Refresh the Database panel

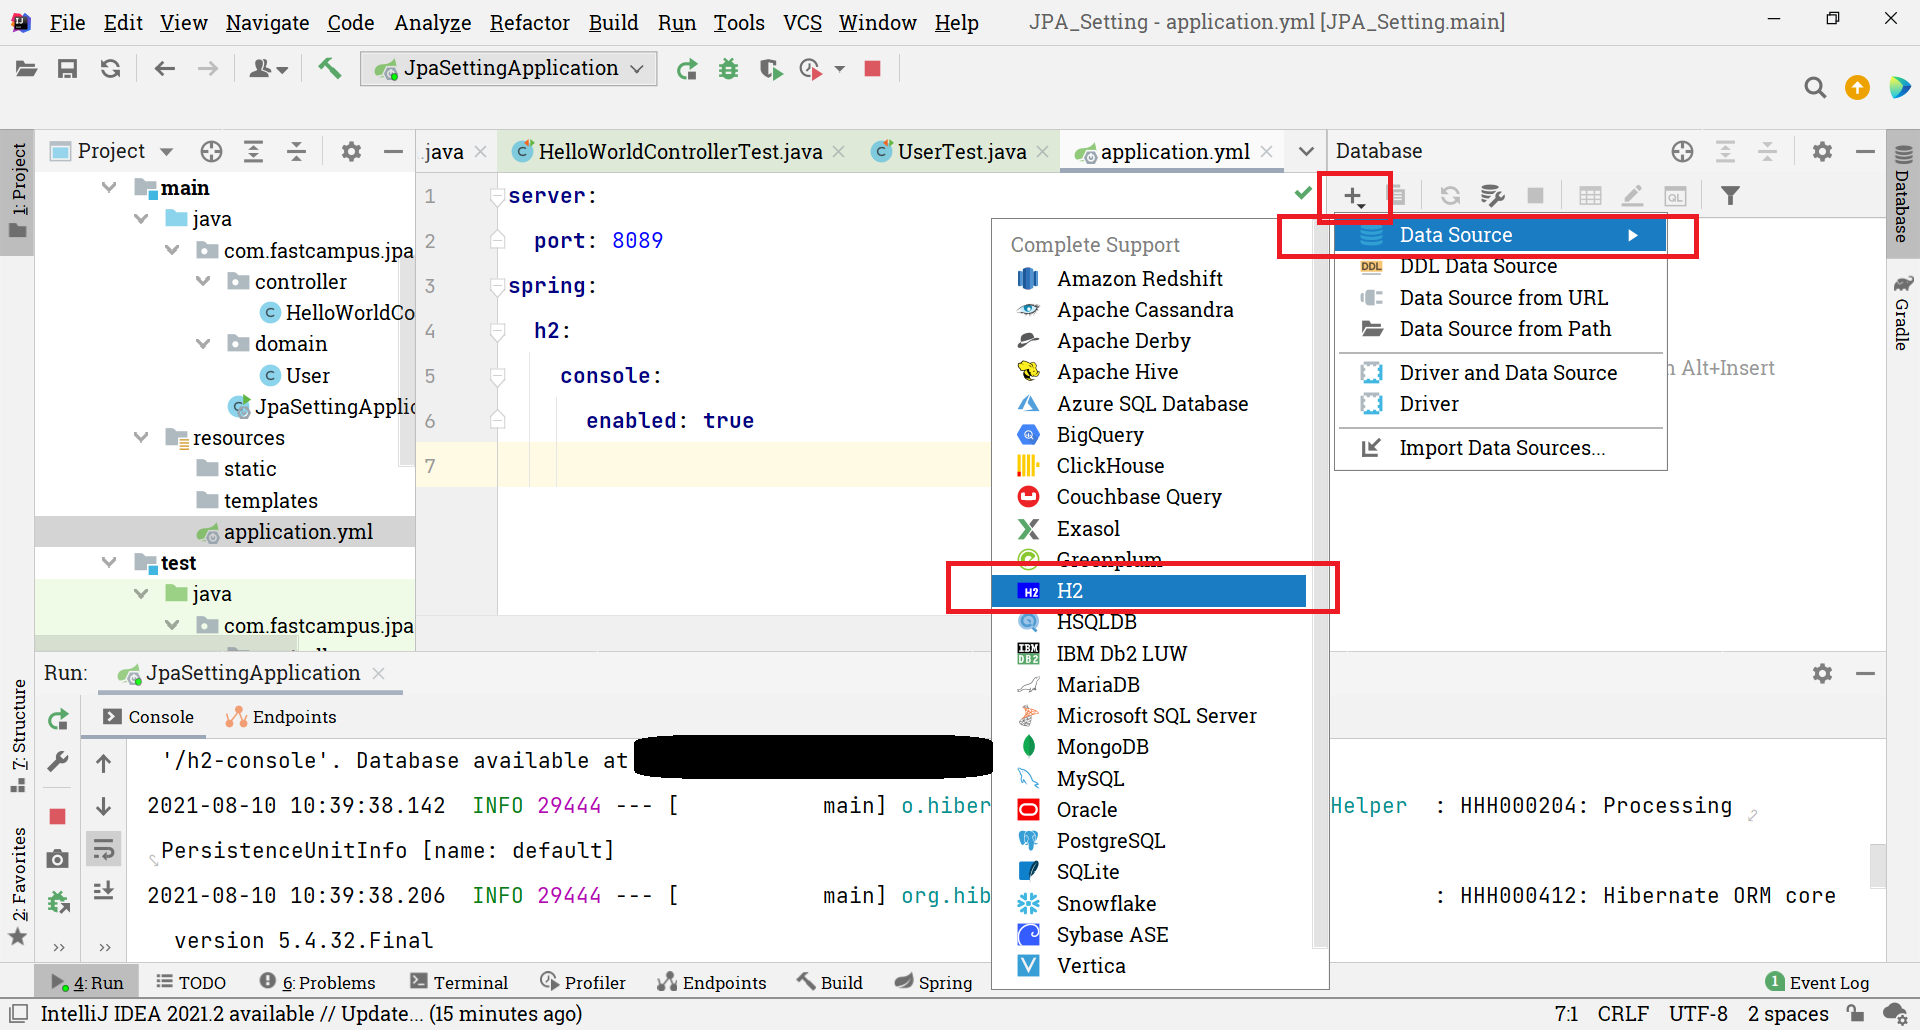coord(1450,196)
